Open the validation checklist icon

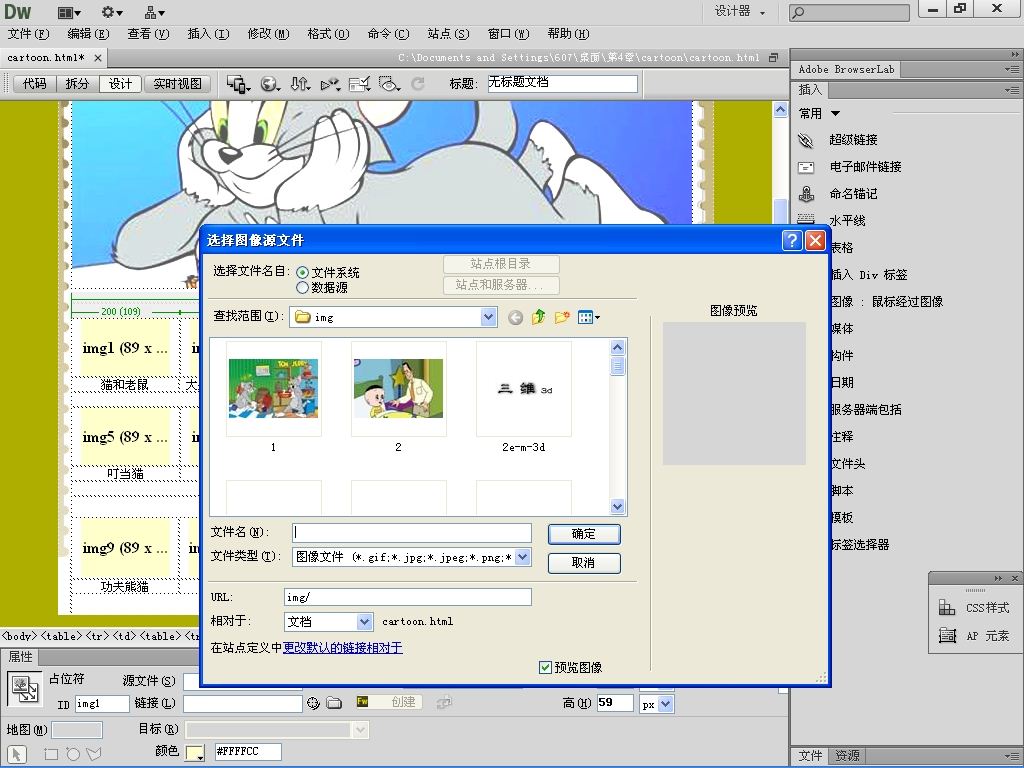tap(359, 84)
